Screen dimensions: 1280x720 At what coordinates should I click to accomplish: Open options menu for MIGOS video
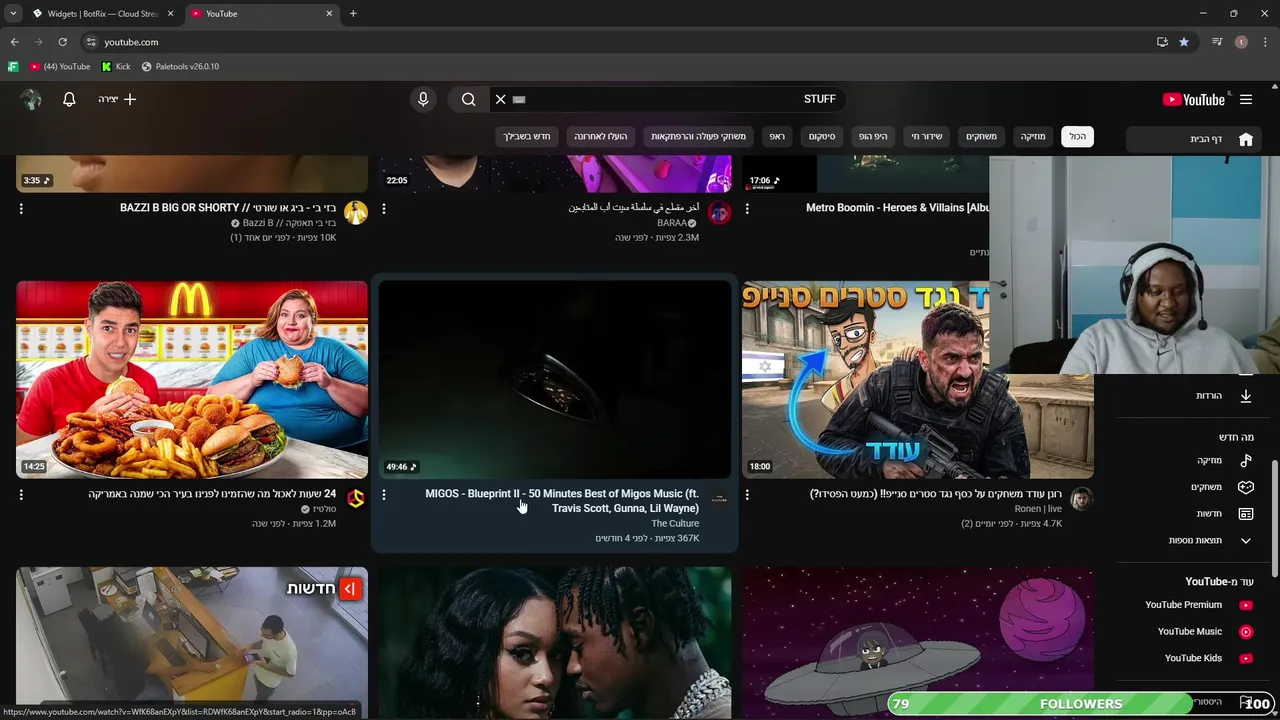384,495
